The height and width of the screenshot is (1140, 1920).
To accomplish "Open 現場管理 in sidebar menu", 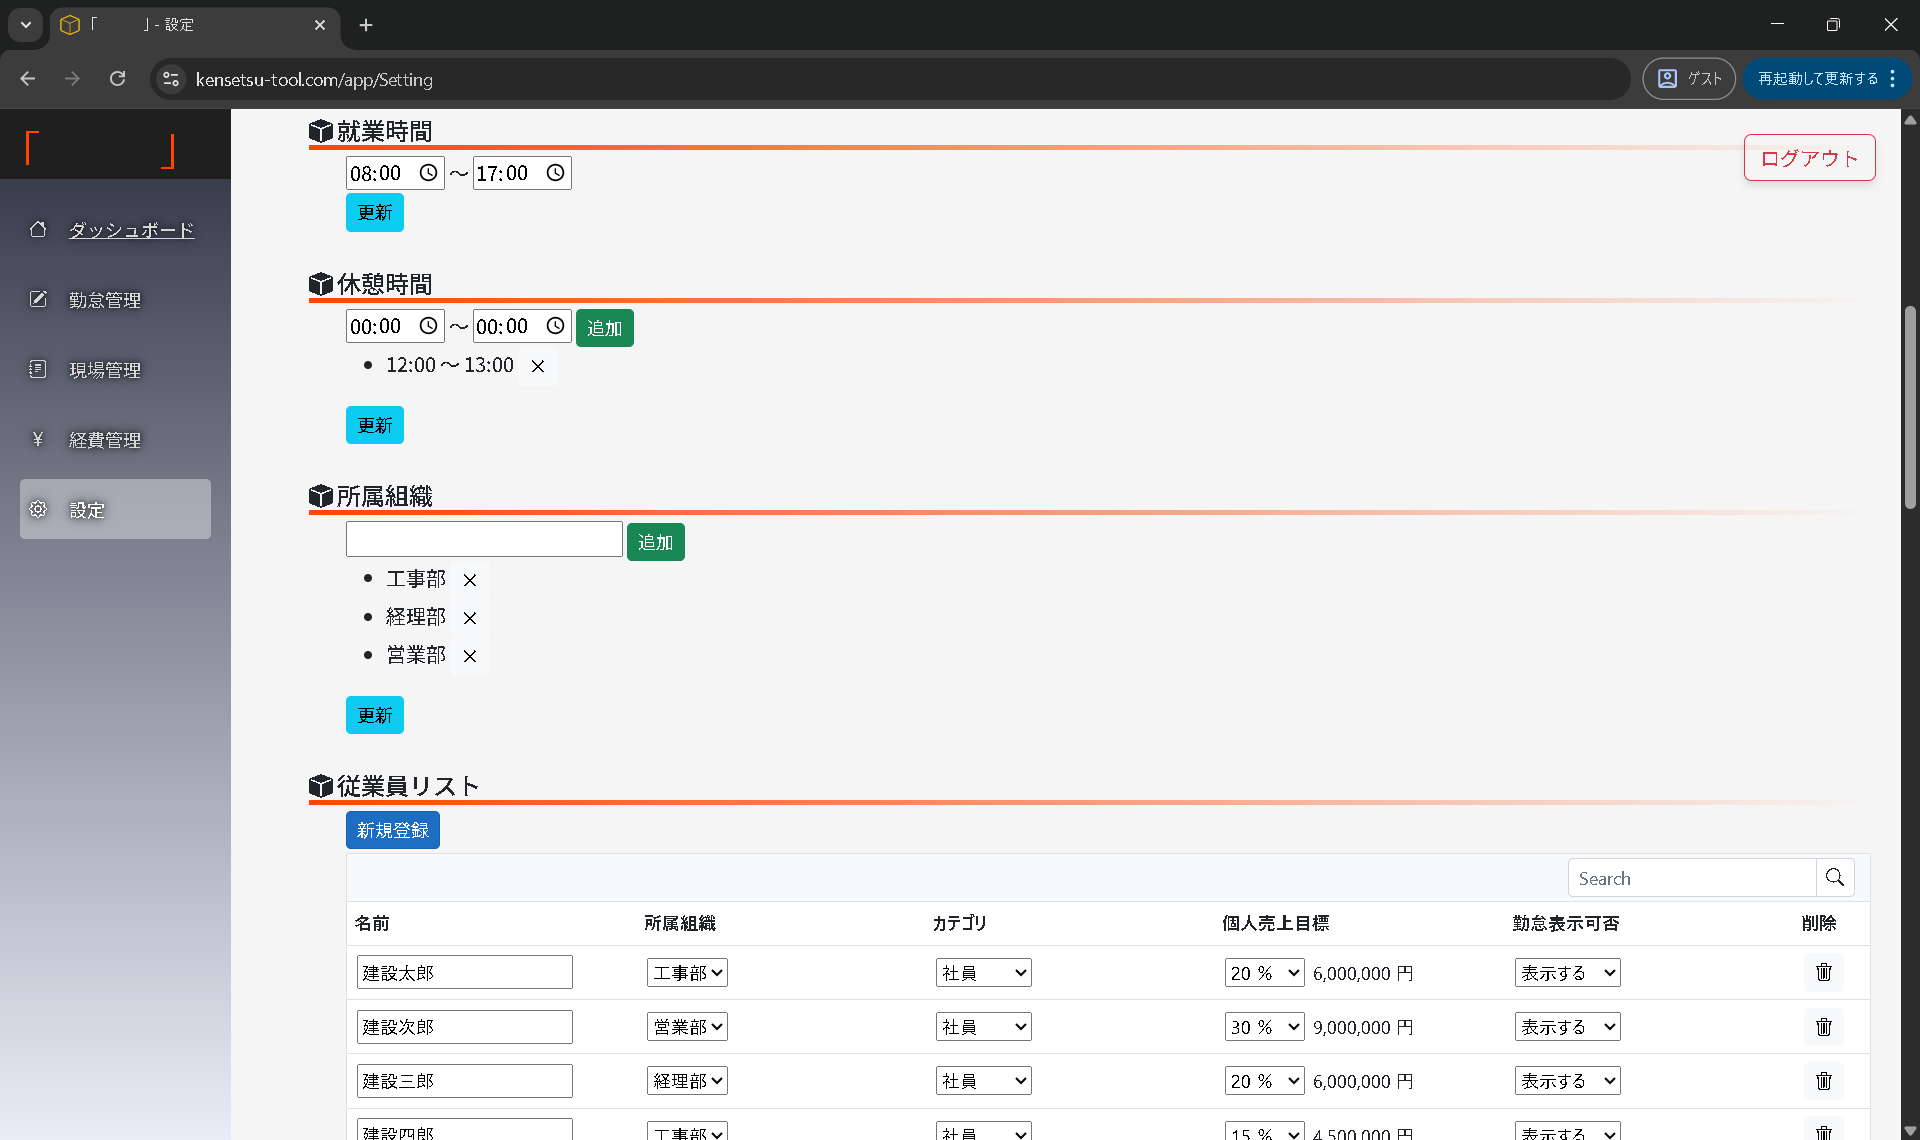I will click(x=104, y=370).
